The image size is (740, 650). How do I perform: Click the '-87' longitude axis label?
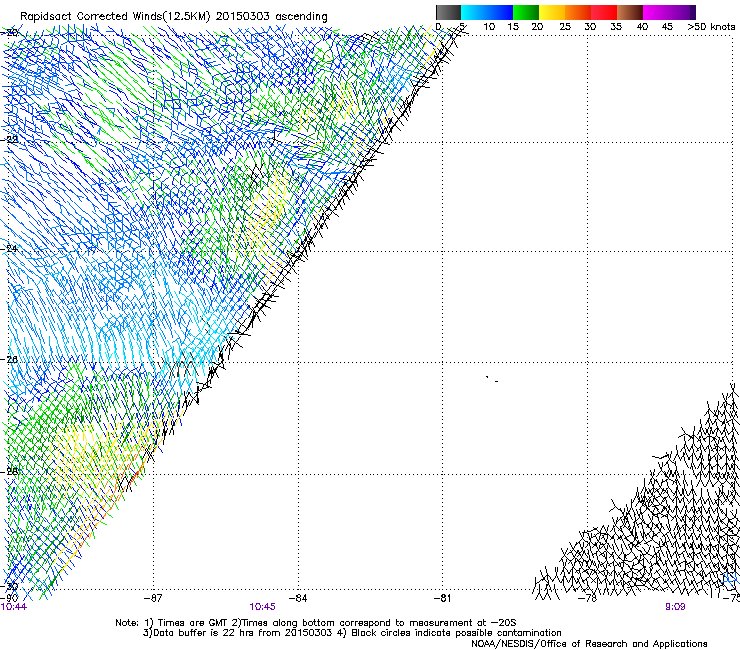point(153,598)
